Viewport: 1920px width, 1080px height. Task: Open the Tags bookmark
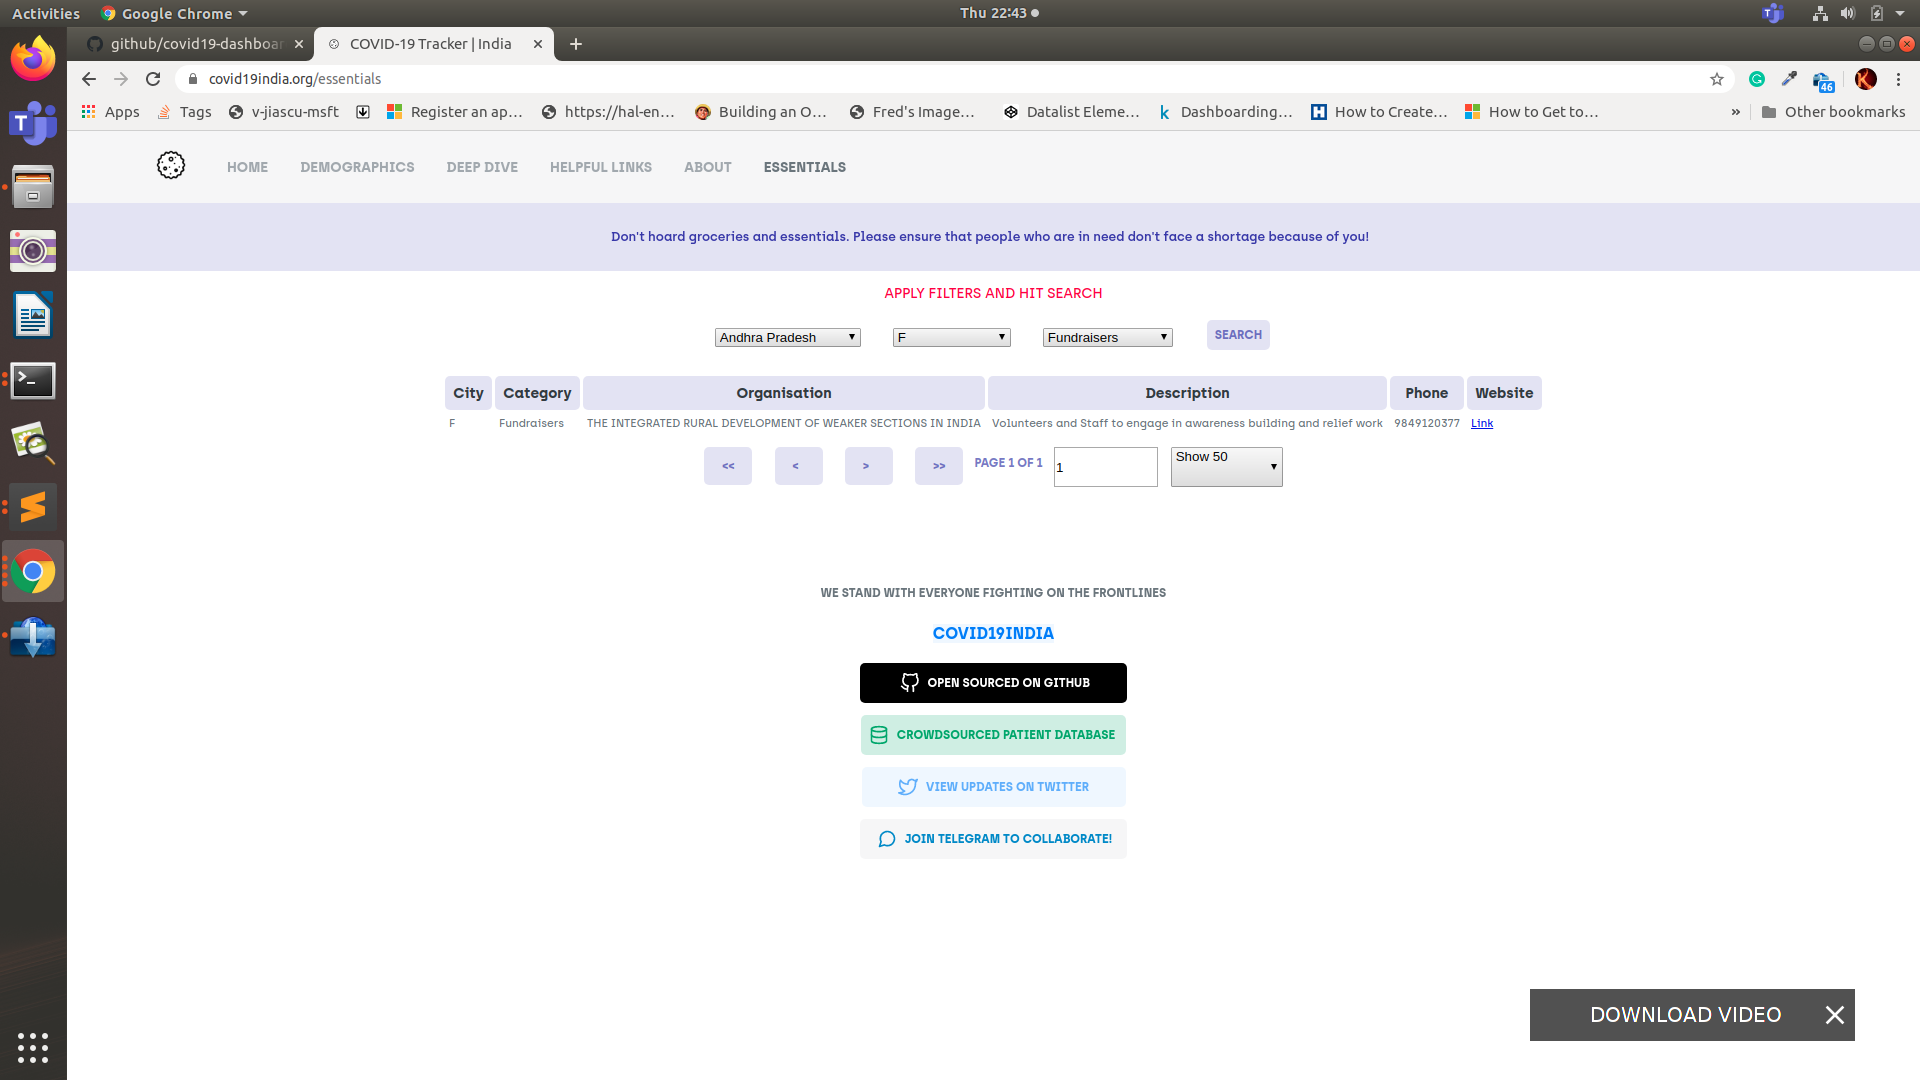click(x=185, y=112)
